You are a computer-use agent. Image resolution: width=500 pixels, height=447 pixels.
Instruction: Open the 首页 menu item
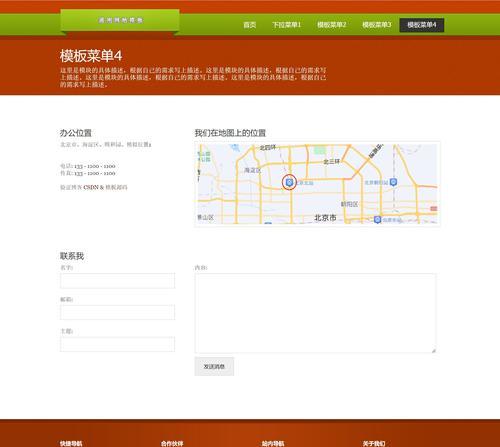(x=250, y=25)
